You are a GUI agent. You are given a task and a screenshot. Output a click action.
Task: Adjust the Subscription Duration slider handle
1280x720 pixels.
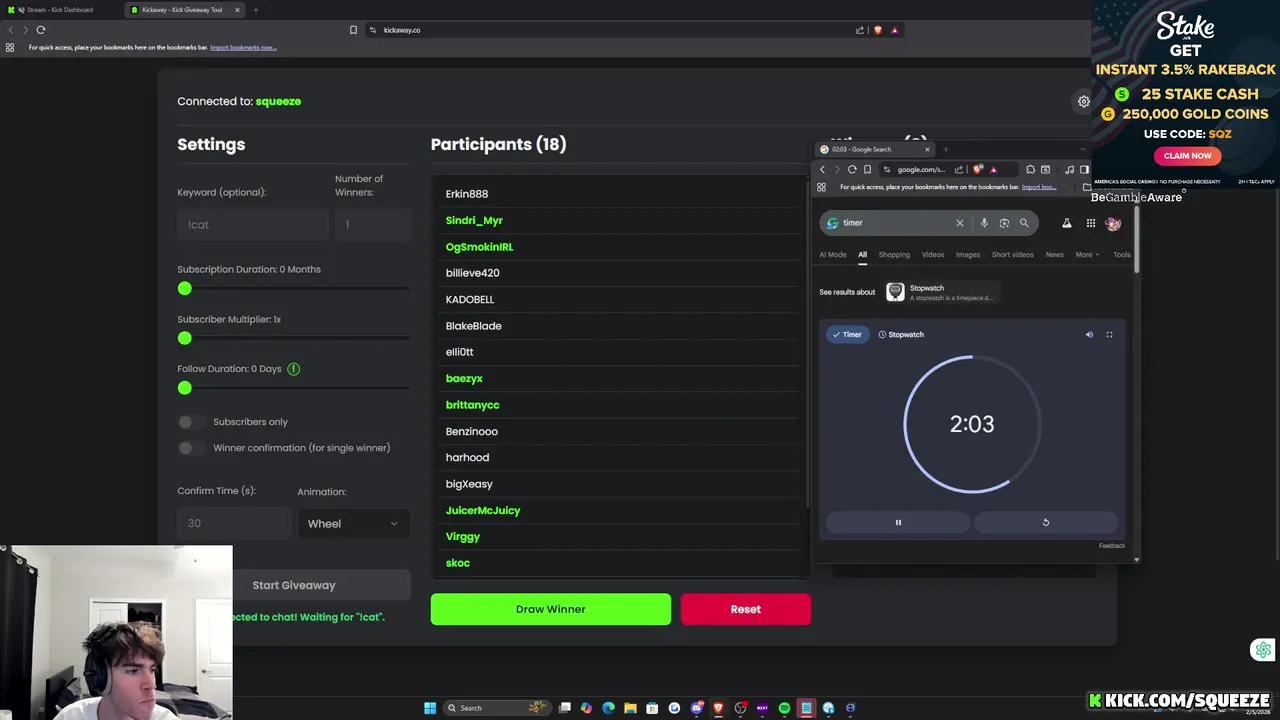point(184,288)
